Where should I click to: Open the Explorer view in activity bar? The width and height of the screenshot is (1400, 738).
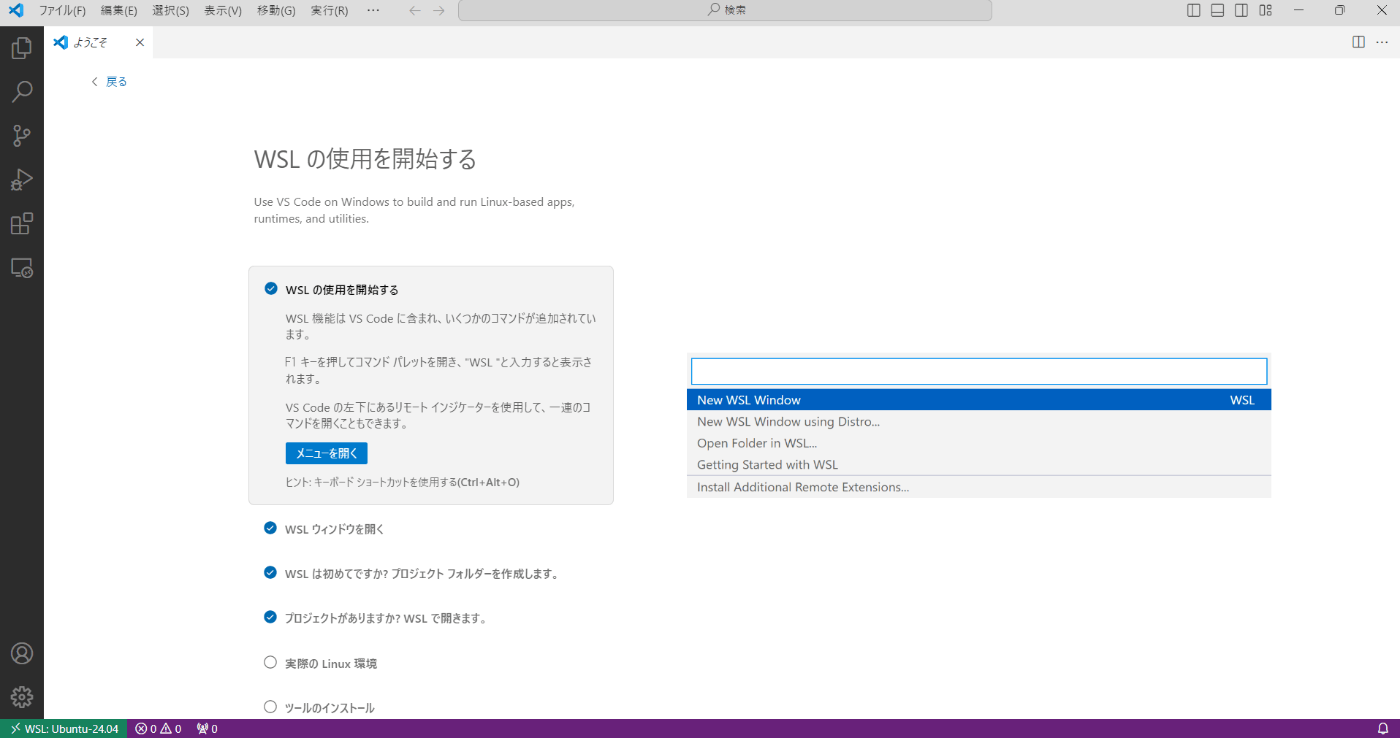21,47
